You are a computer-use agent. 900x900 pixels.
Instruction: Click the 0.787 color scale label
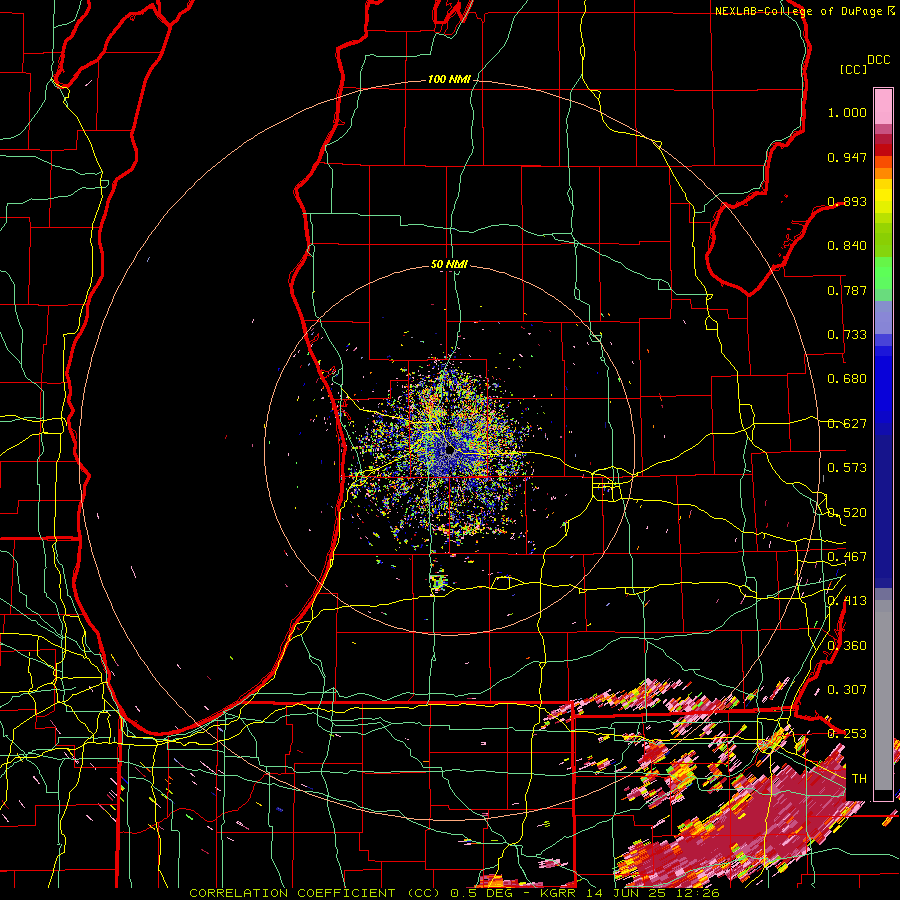[x=847, y=290]
